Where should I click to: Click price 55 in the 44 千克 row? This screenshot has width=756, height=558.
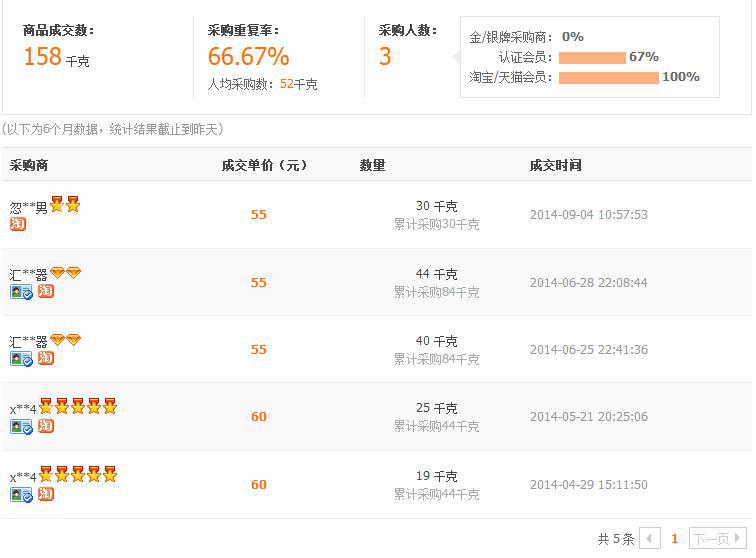tap(258, 282)
